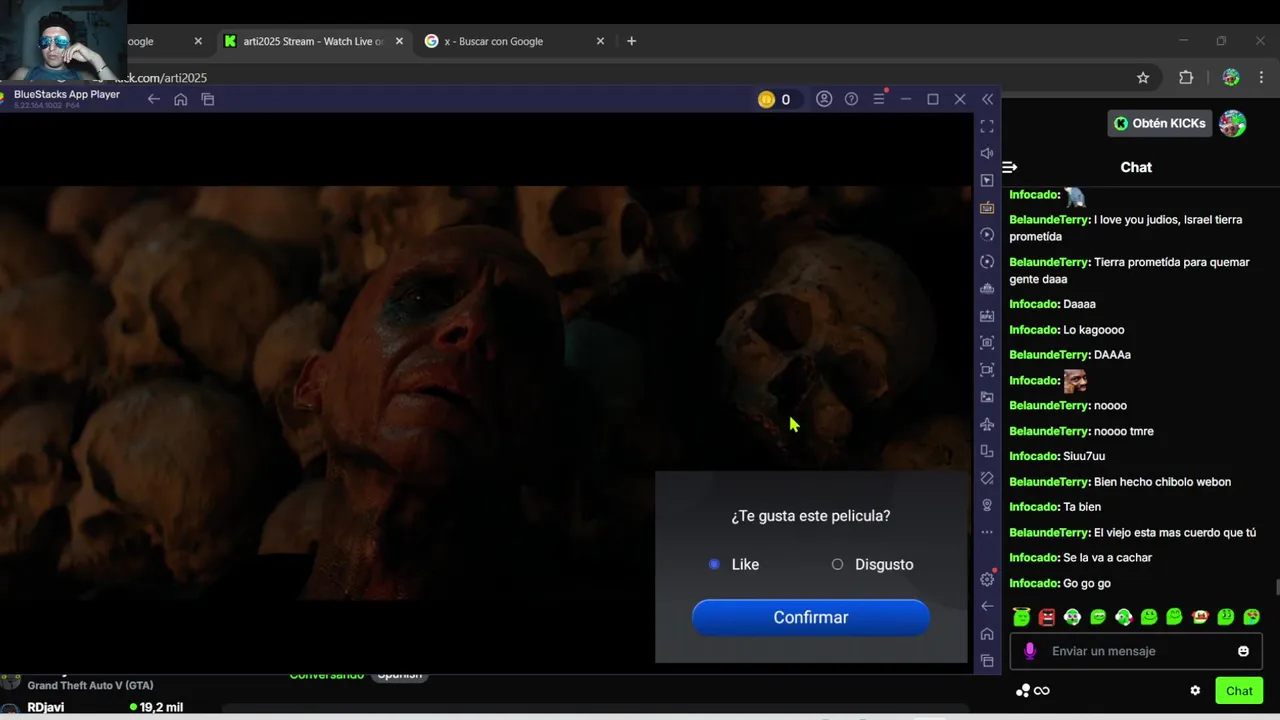The height and width of the screenshot is (720, 1280).
Task: Click Infocado username on 'Go go go'
Action: tap(1034, 583)
